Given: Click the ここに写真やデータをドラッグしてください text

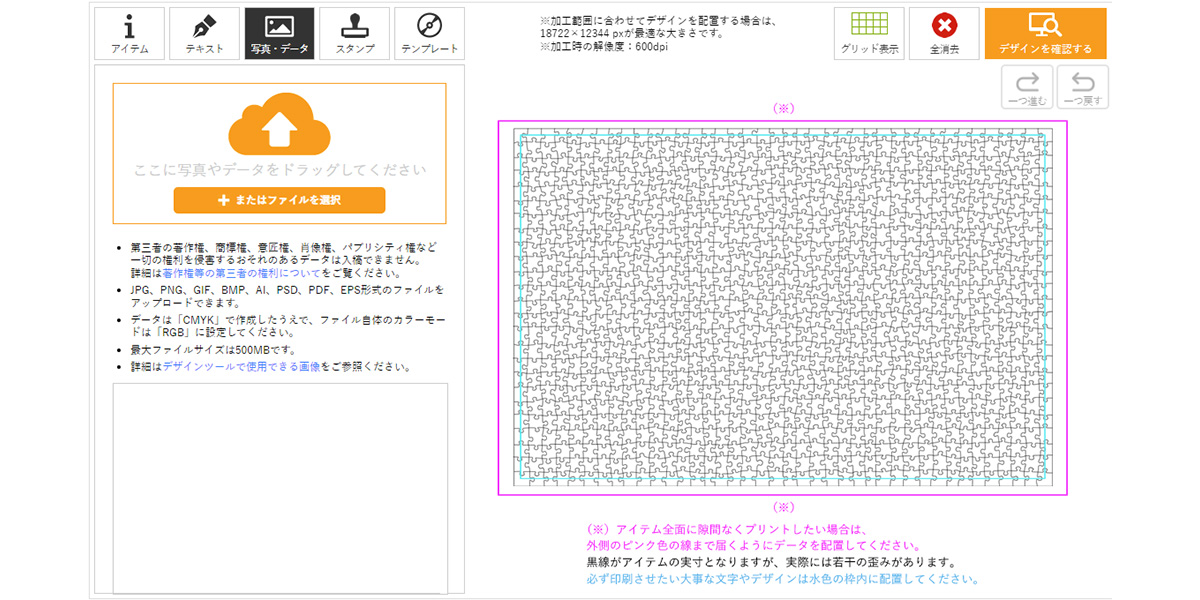Looking at the screenshot, I should coord(280,170).
